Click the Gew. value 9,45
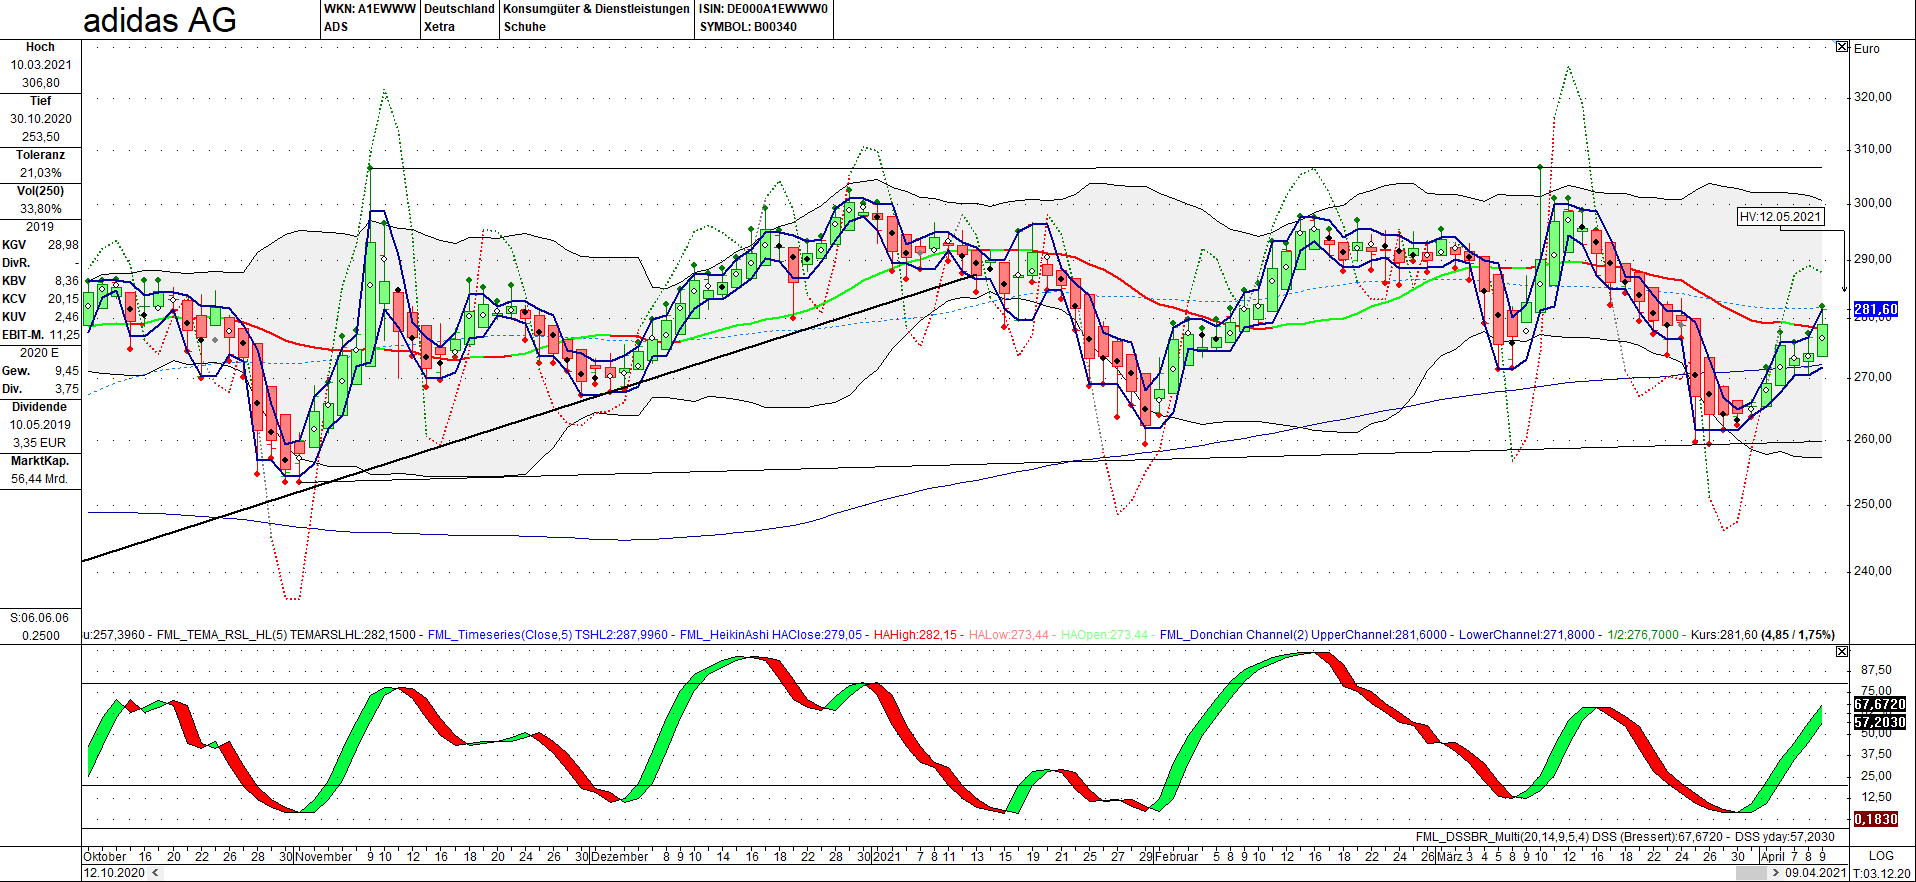Viewport: 1916px width, 882px height. click(x=67, y=371)
